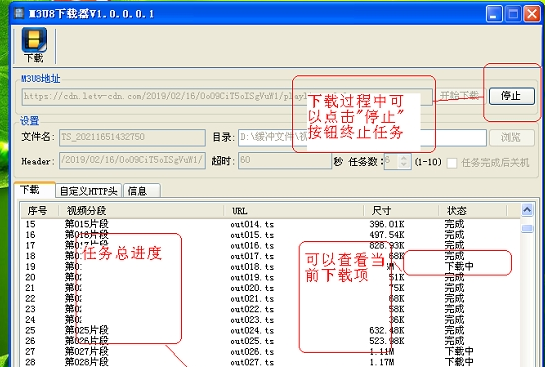
Task: Click 下载中 status in row 19
Action: tap(459, 267)
